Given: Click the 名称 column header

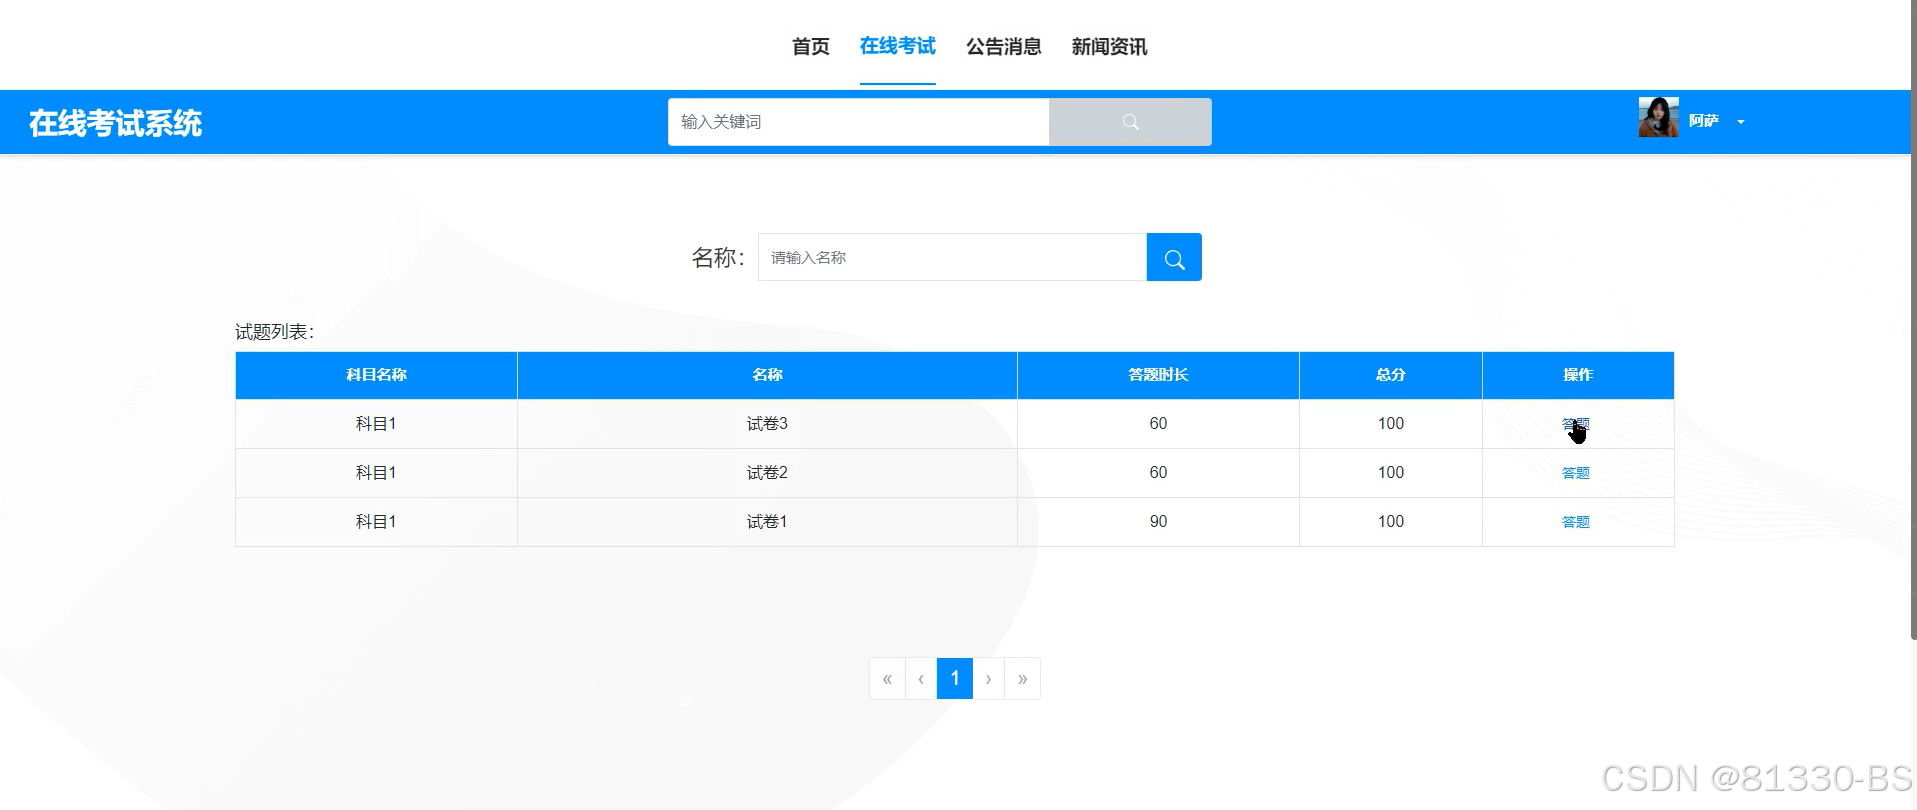Looking at the screenshot, I should coord(767,375).
